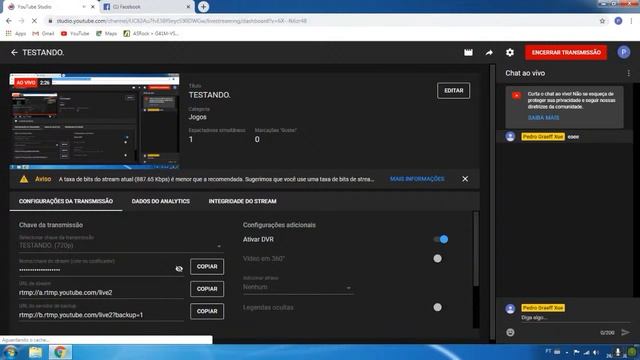Open the Maps bookmark
The image size is (640, 360).
[x=107, y=33]
